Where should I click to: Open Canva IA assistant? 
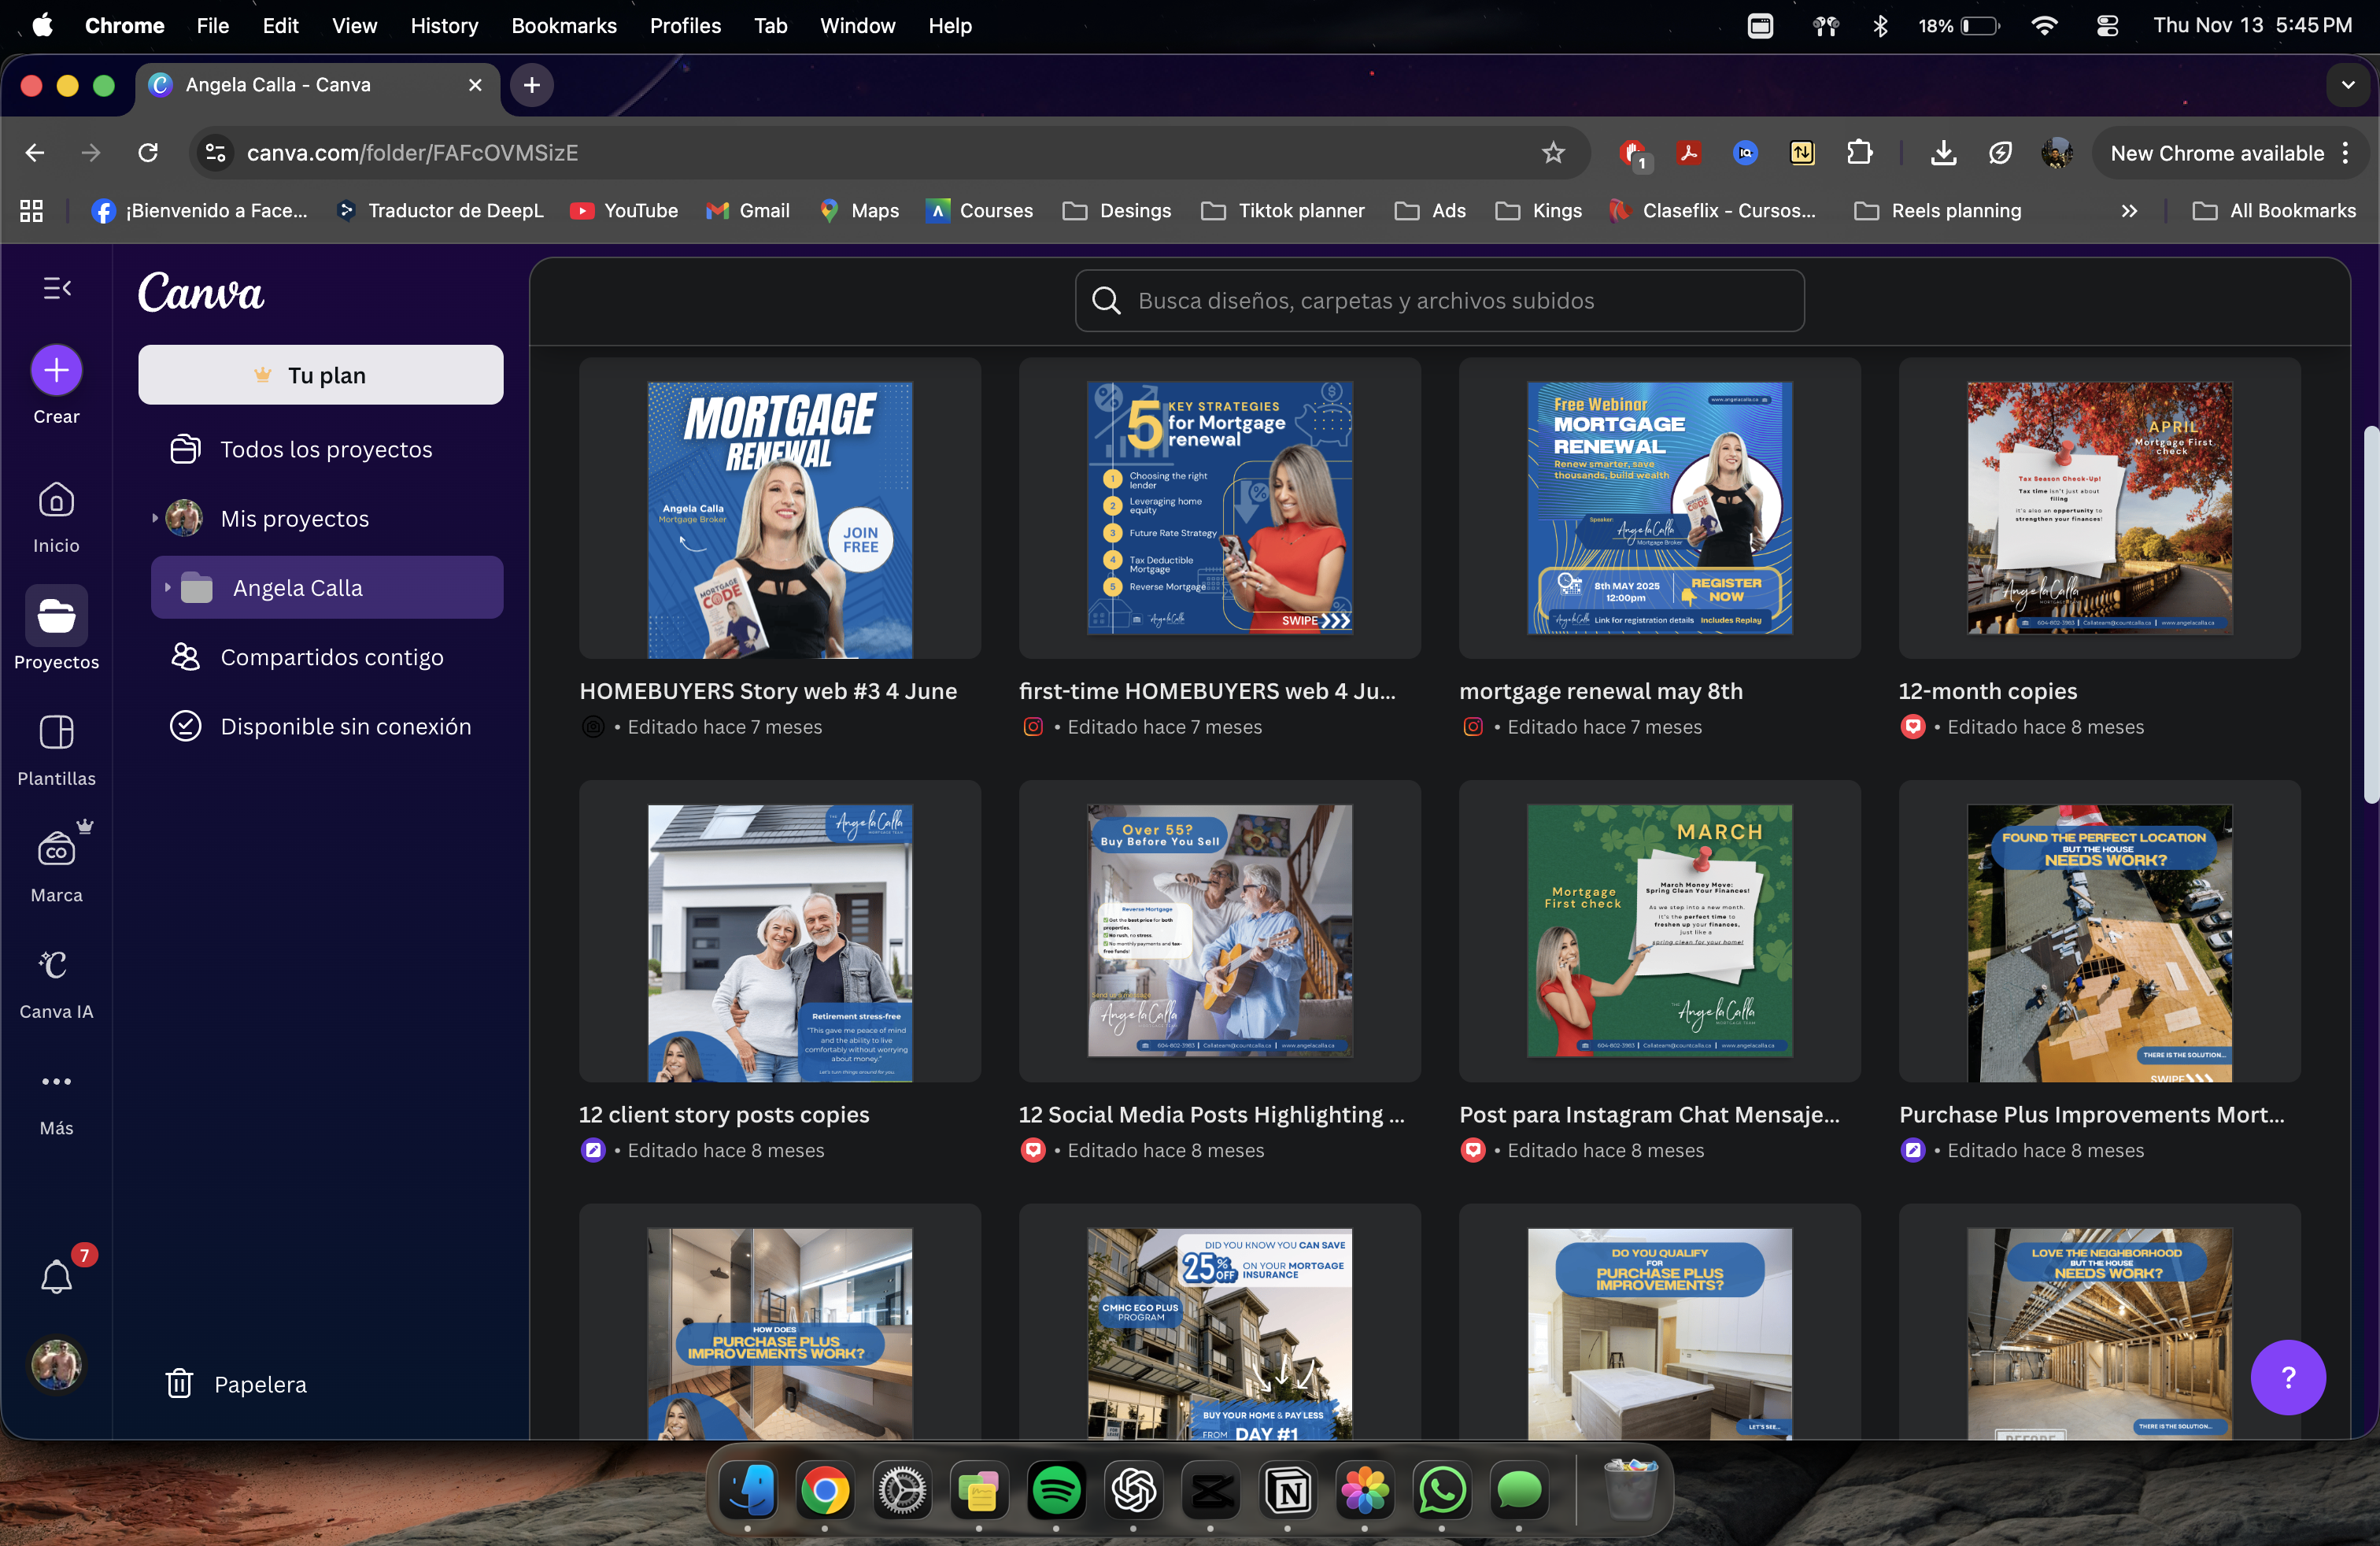click(x=56, y=966)
